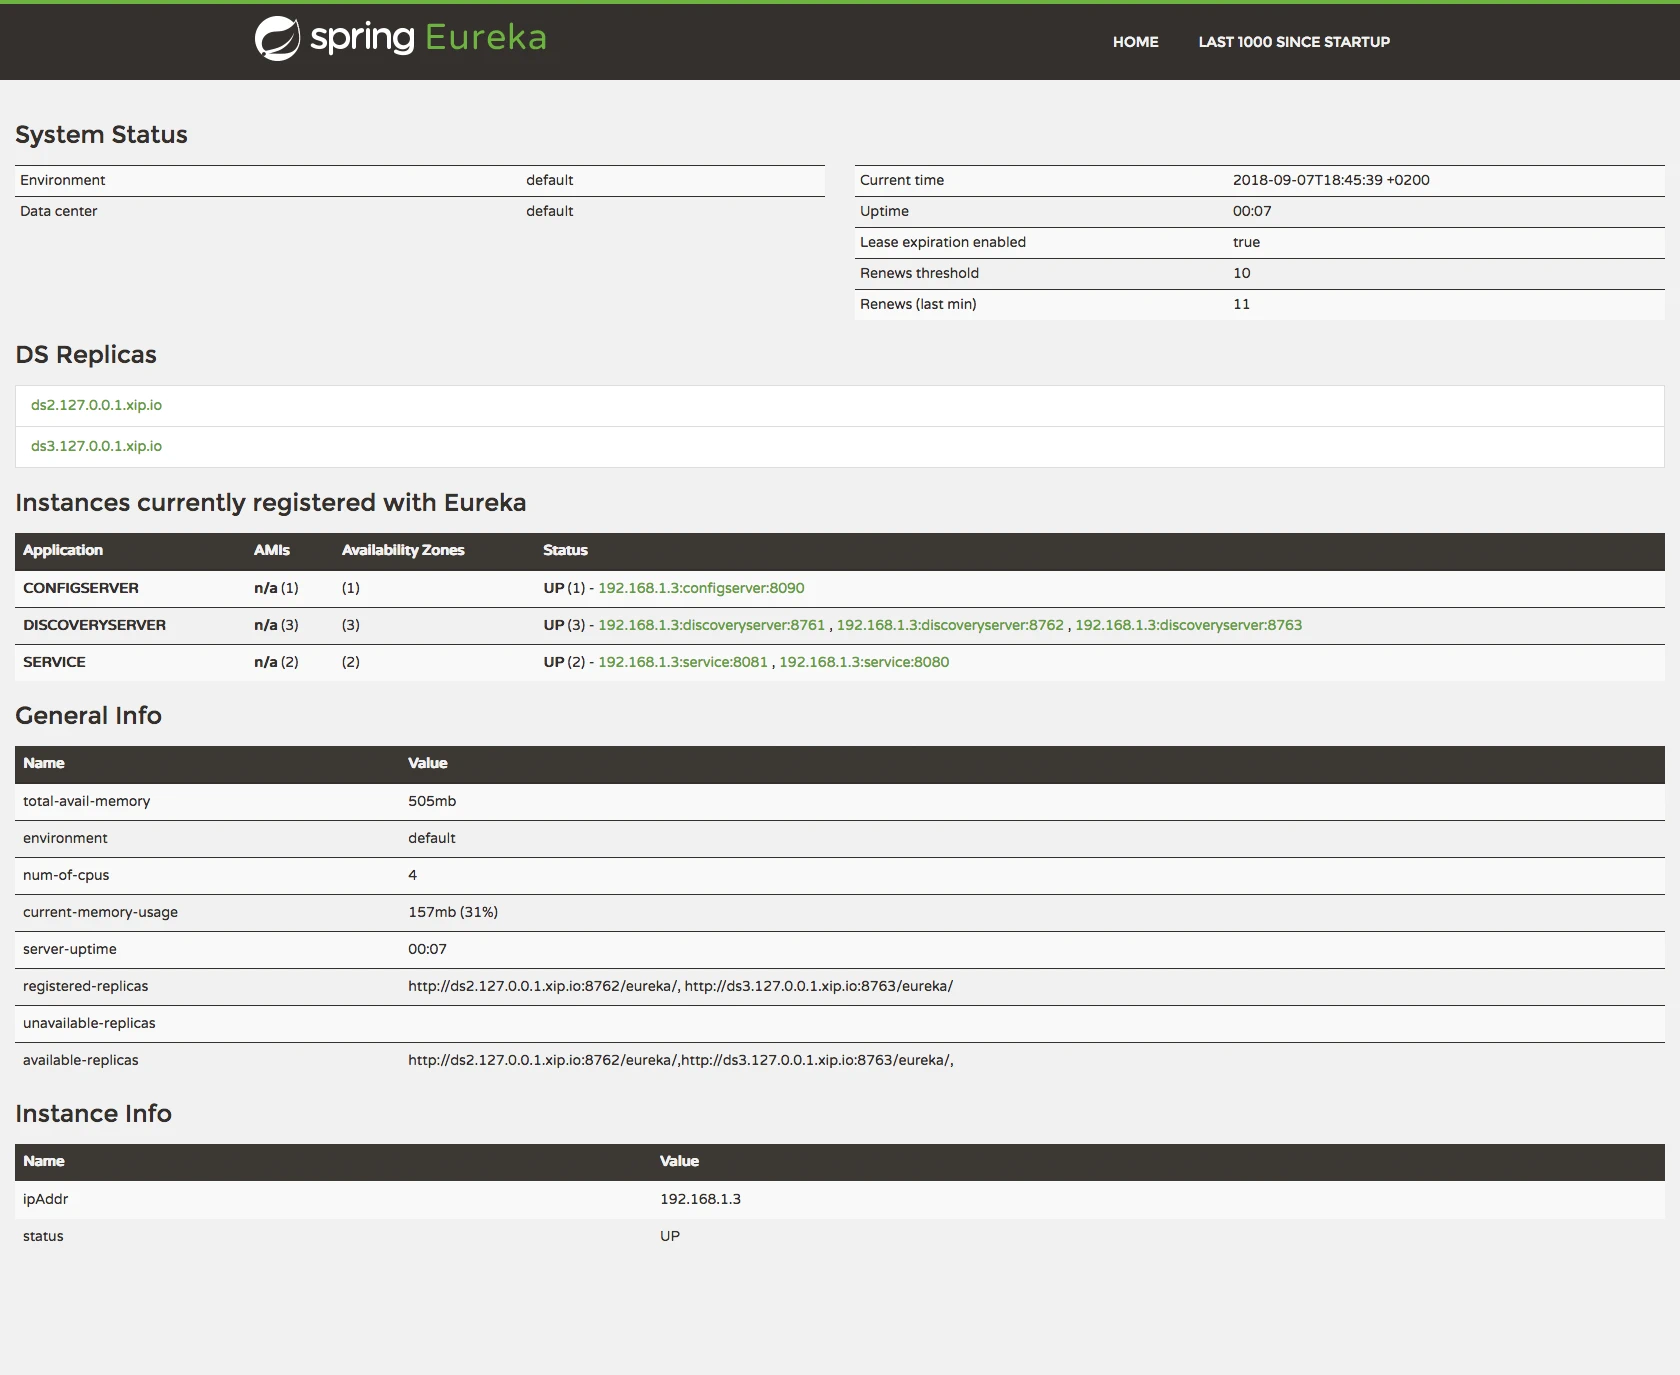This screenshot has height=1375, width=1680.
Task: Open the ds2.127.0.0.1.xip.io replica link
Action: point(96,405)
